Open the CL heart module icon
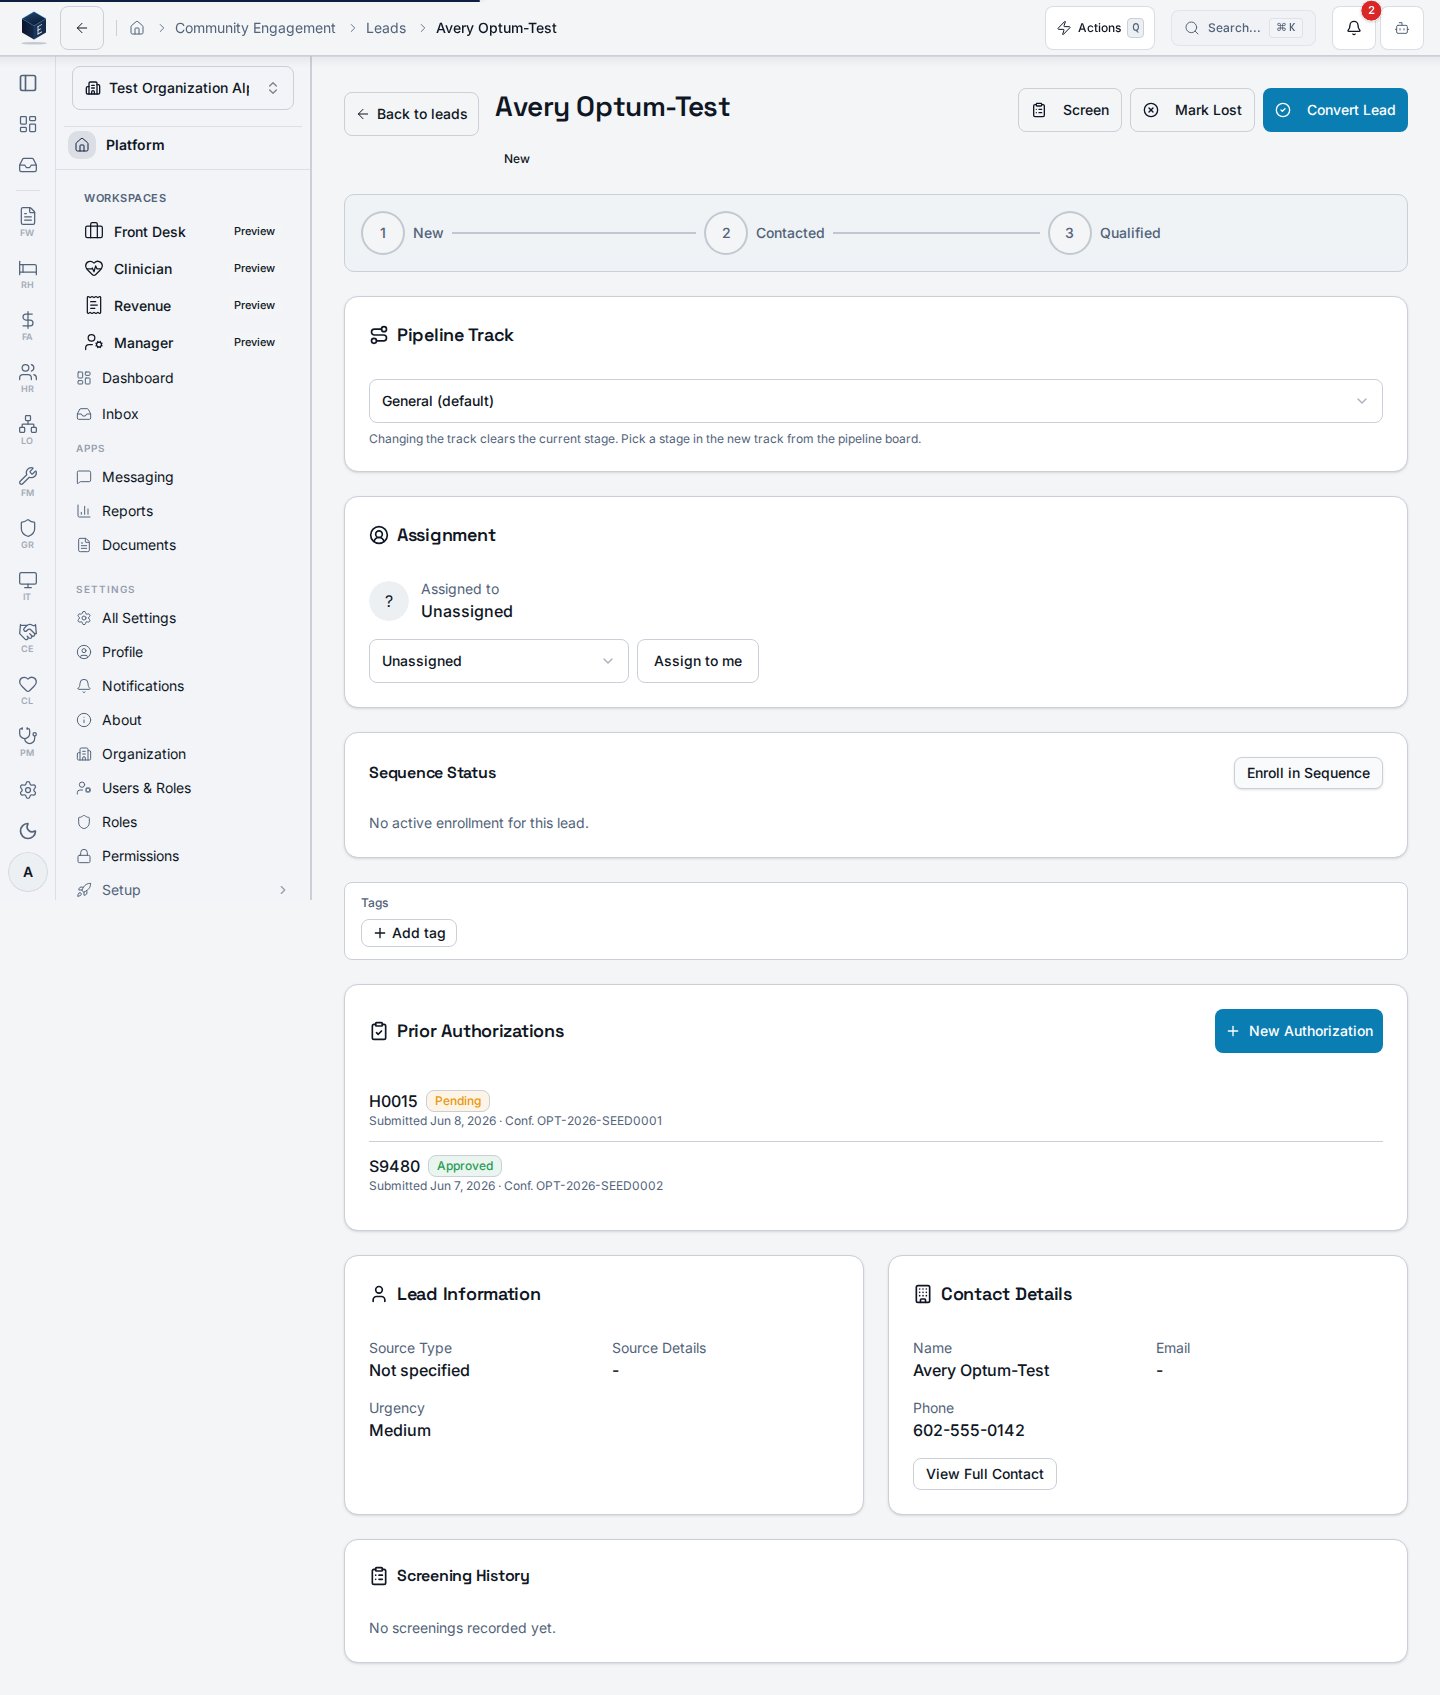 tap(28, 689)
